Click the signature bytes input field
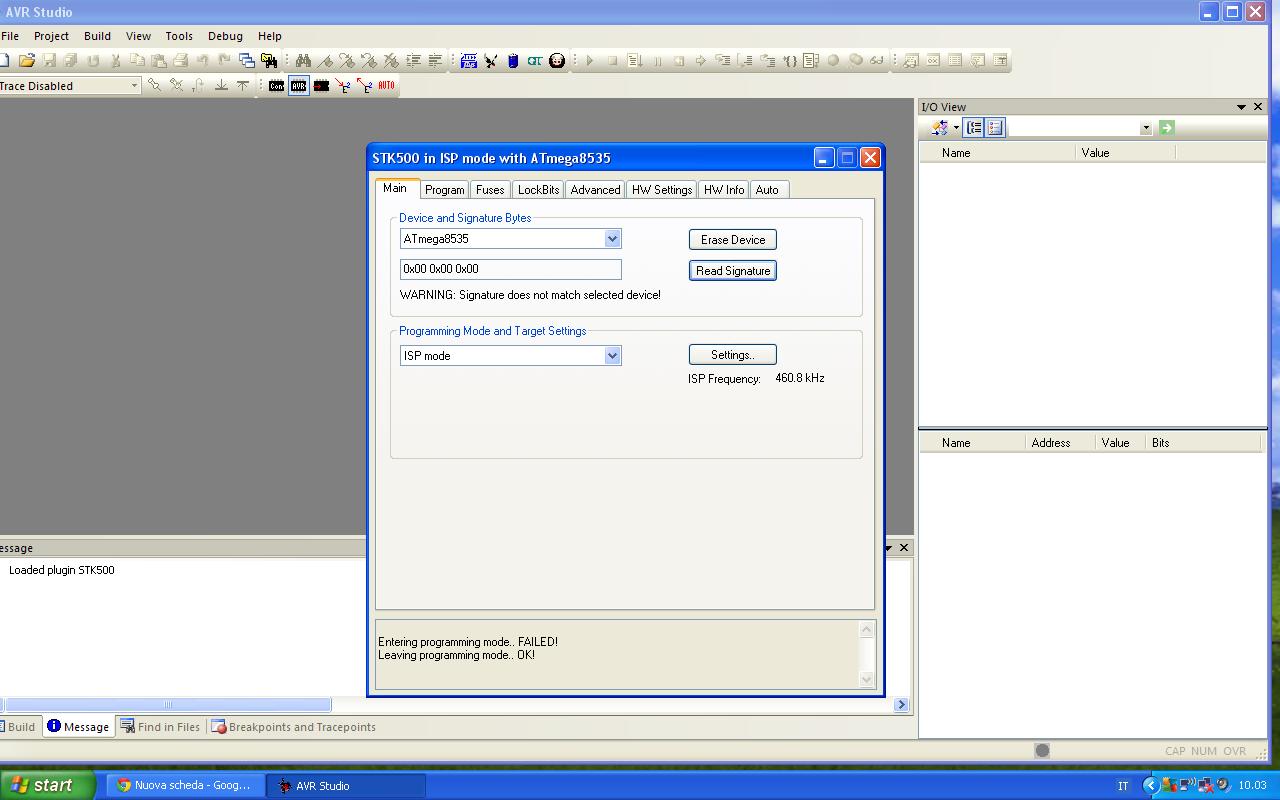Image resolution: width=1280 pixels, height=800 pixels. (511, 269)
